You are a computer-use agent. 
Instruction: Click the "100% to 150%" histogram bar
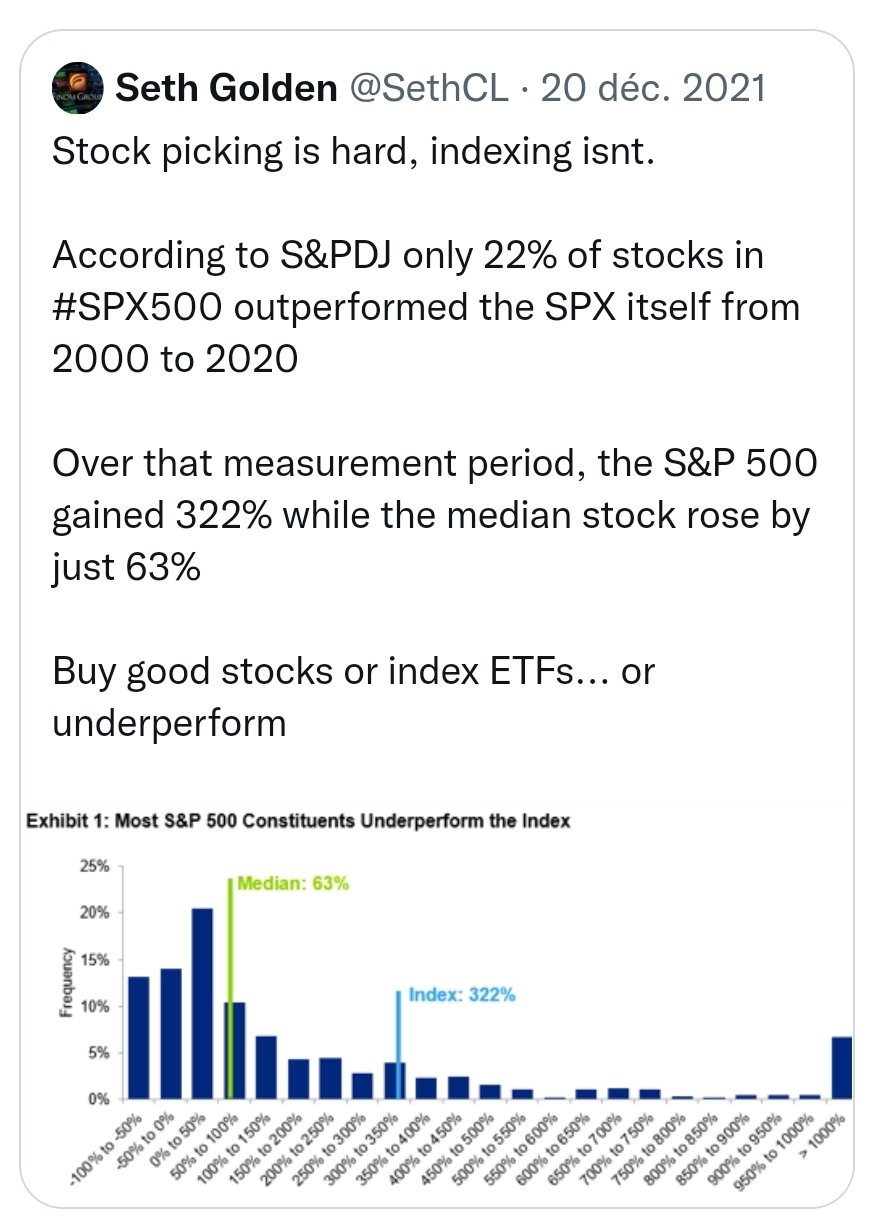coord(265,1067)
